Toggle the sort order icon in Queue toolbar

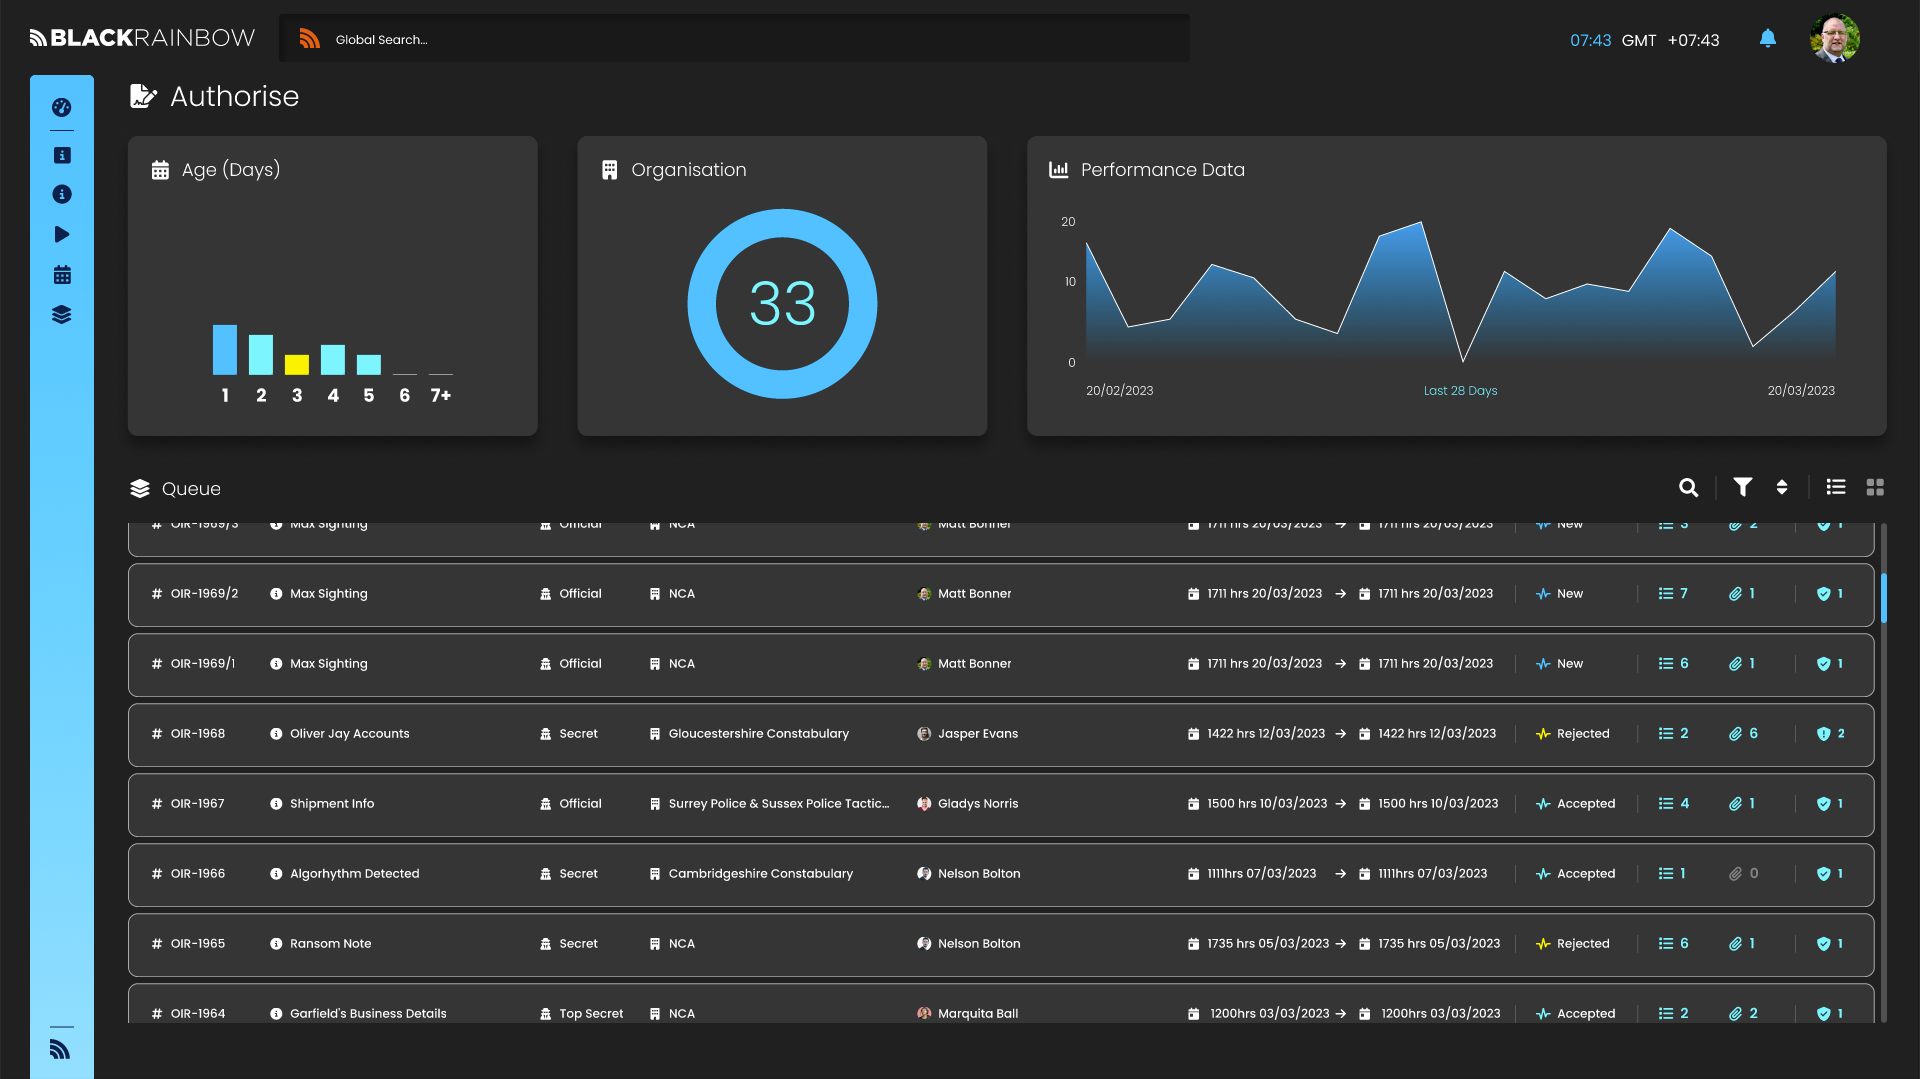coord(1782,488)
